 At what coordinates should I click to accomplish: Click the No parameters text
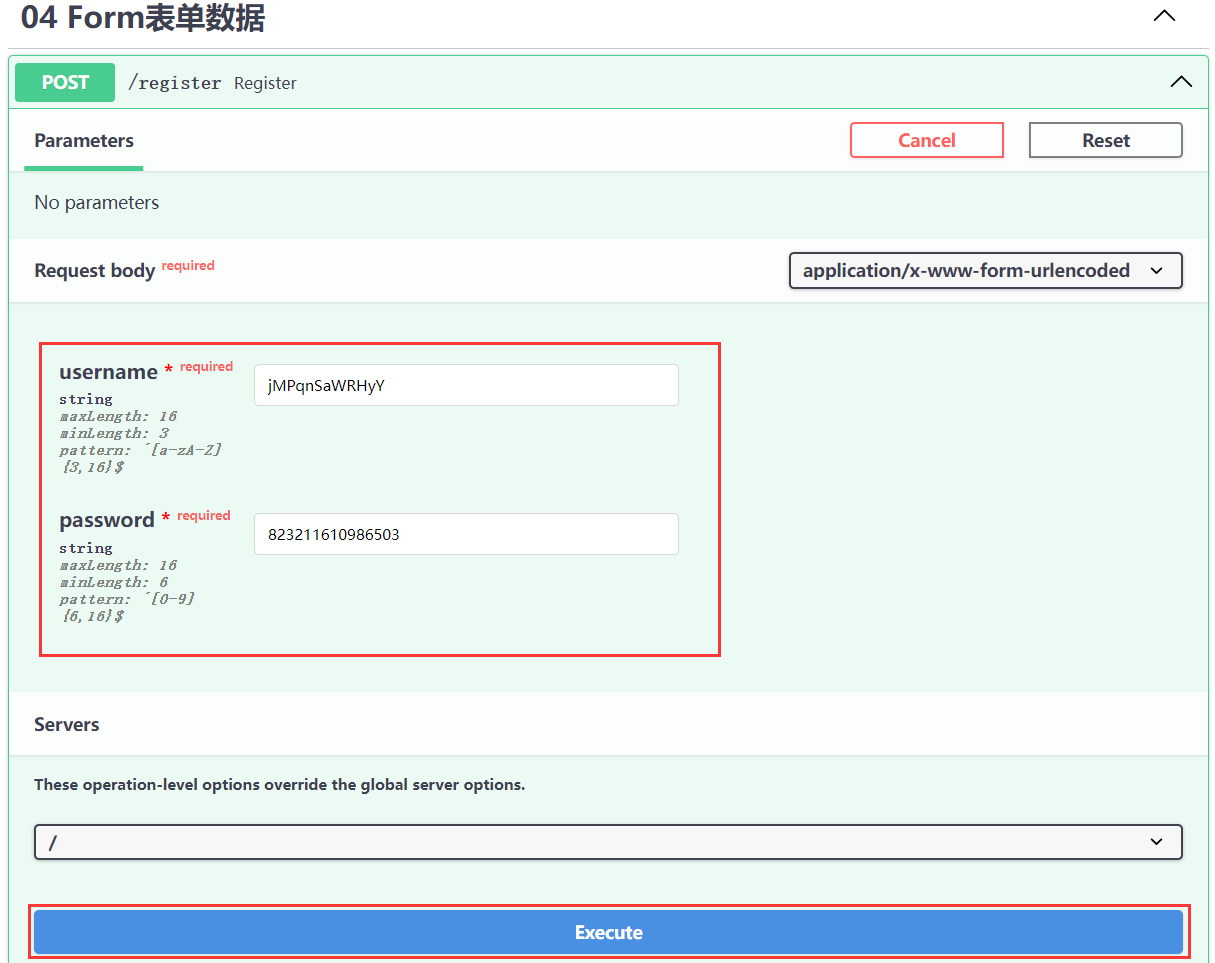[x=97, y=202]
